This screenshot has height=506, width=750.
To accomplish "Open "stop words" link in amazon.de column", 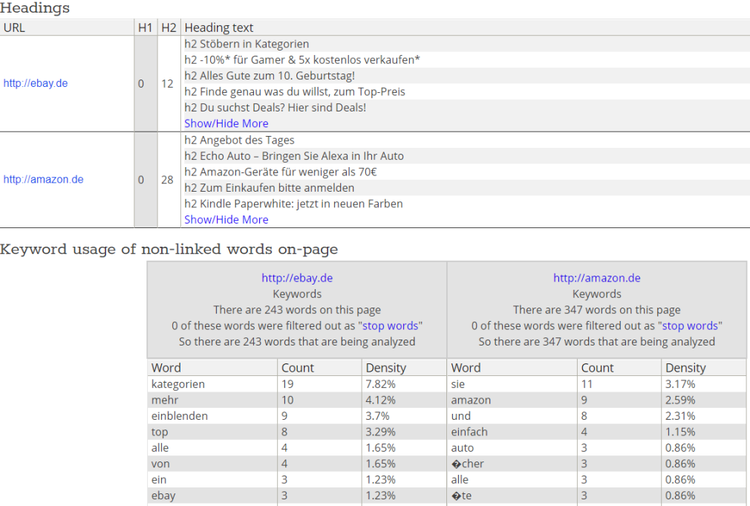I will point(690,326).
